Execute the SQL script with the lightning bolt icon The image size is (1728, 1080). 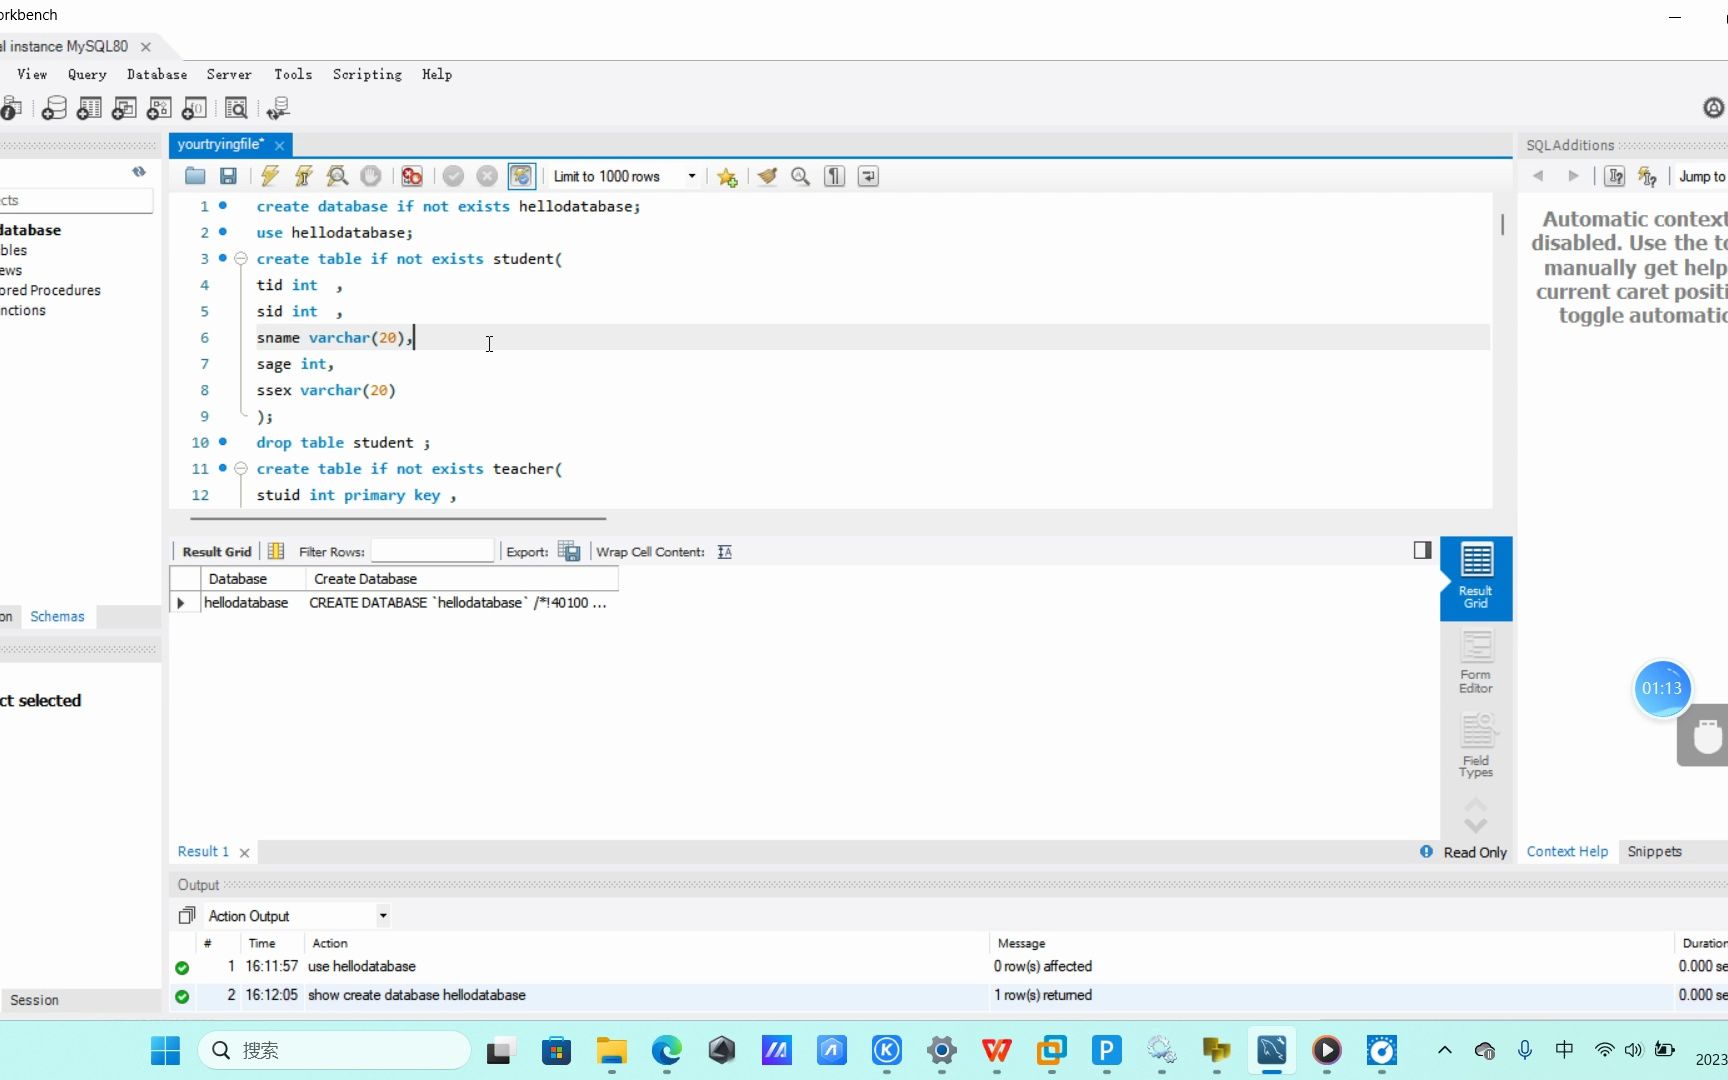click(270, 176)
